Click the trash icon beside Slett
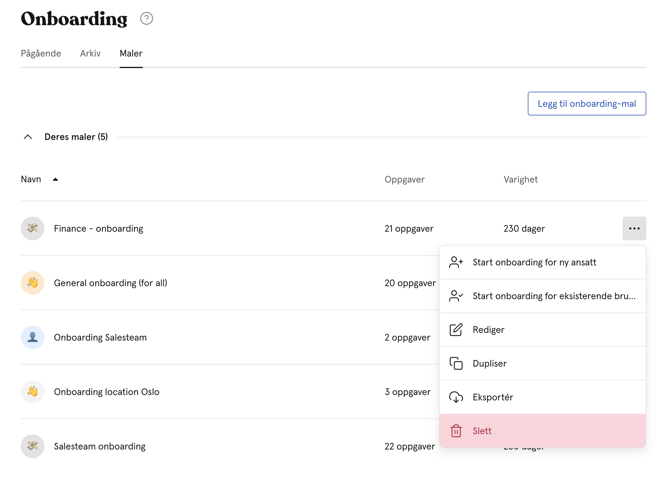The height and width of the screenshot is (477, 670). pos(456,431)
